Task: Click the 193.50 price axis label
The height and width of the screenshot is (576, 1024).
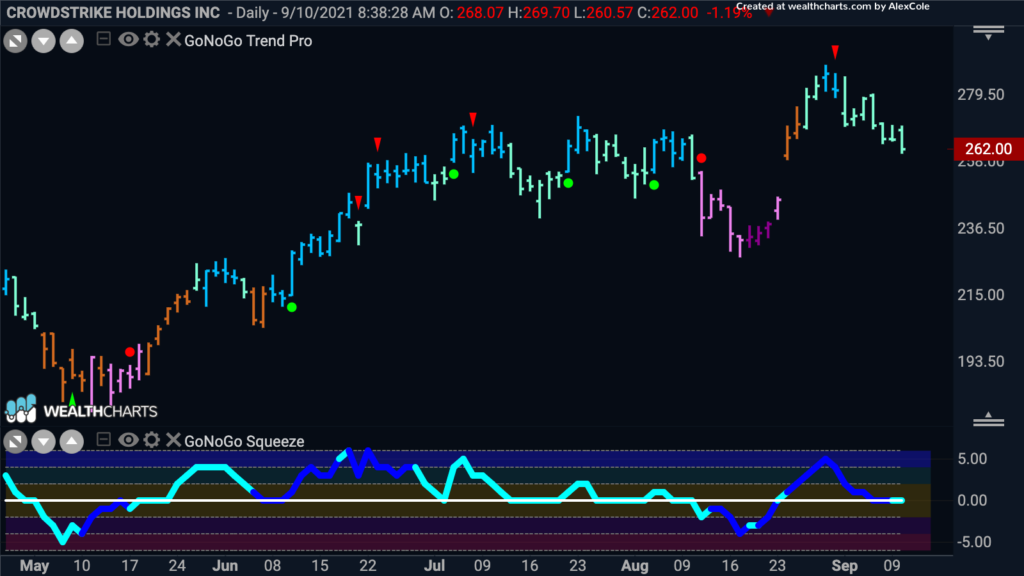Action: coord(981,362)
